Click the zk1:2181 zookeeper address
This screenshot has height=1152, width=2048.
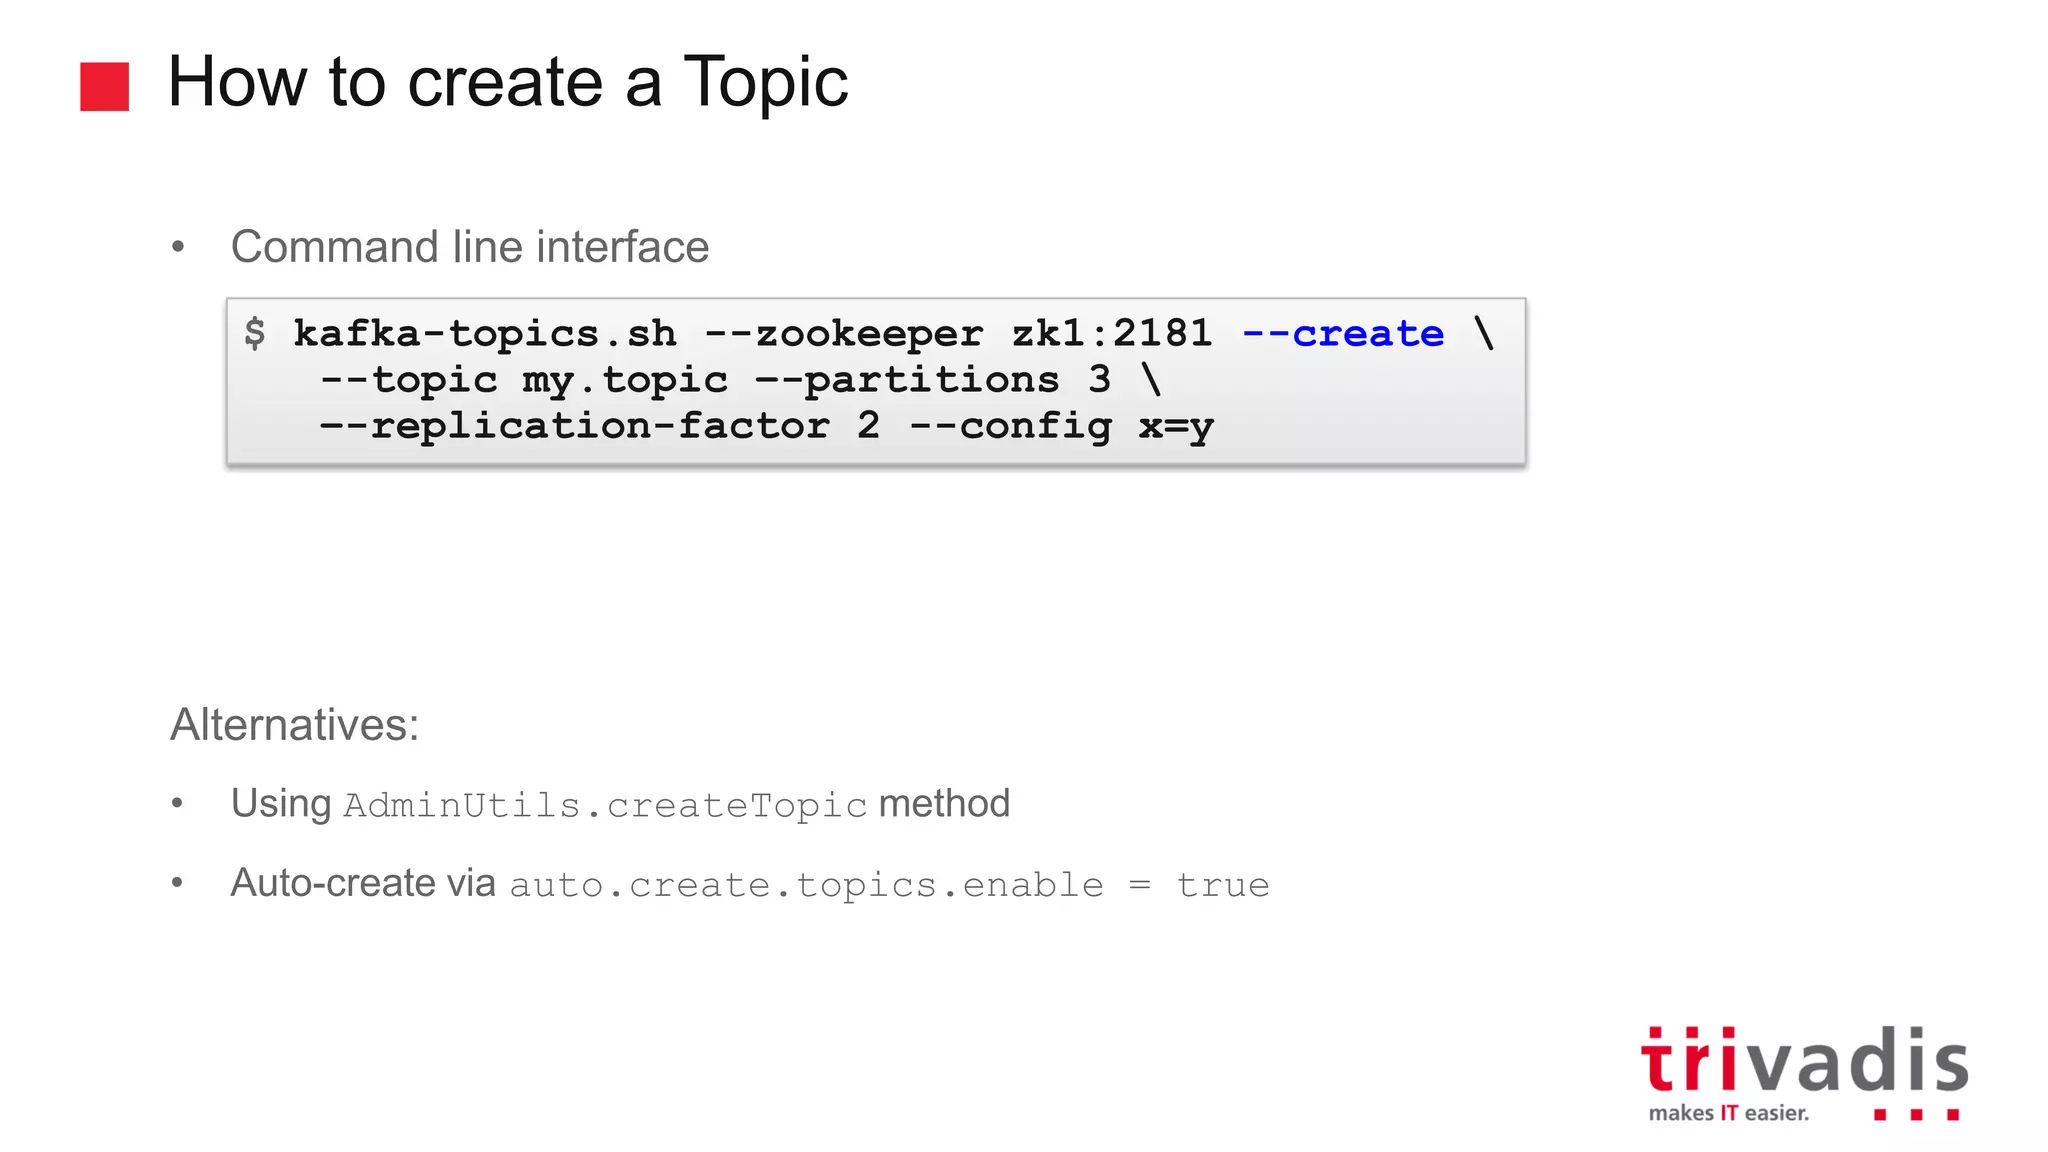tap(1112, 333)
